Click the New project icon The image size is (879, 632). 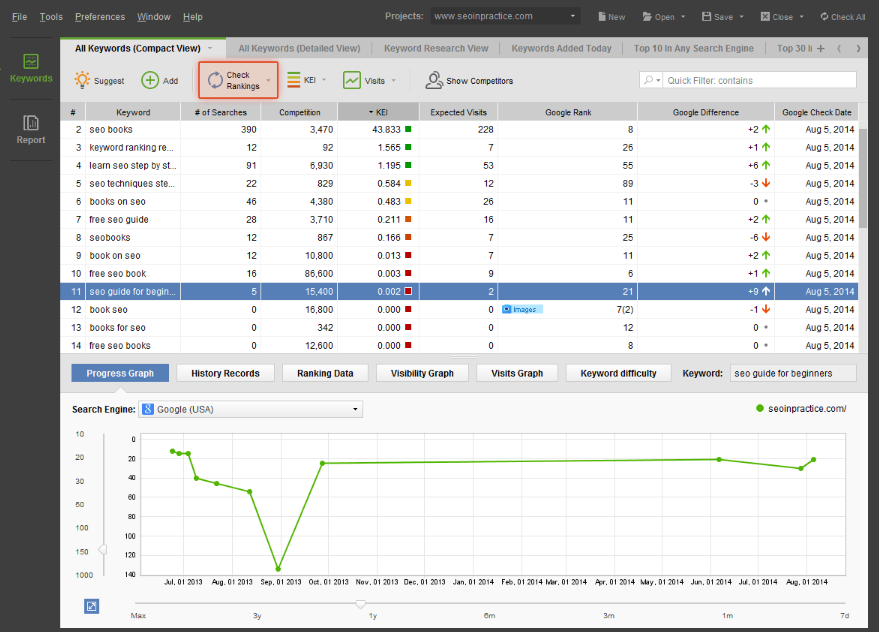pos(602,17)
